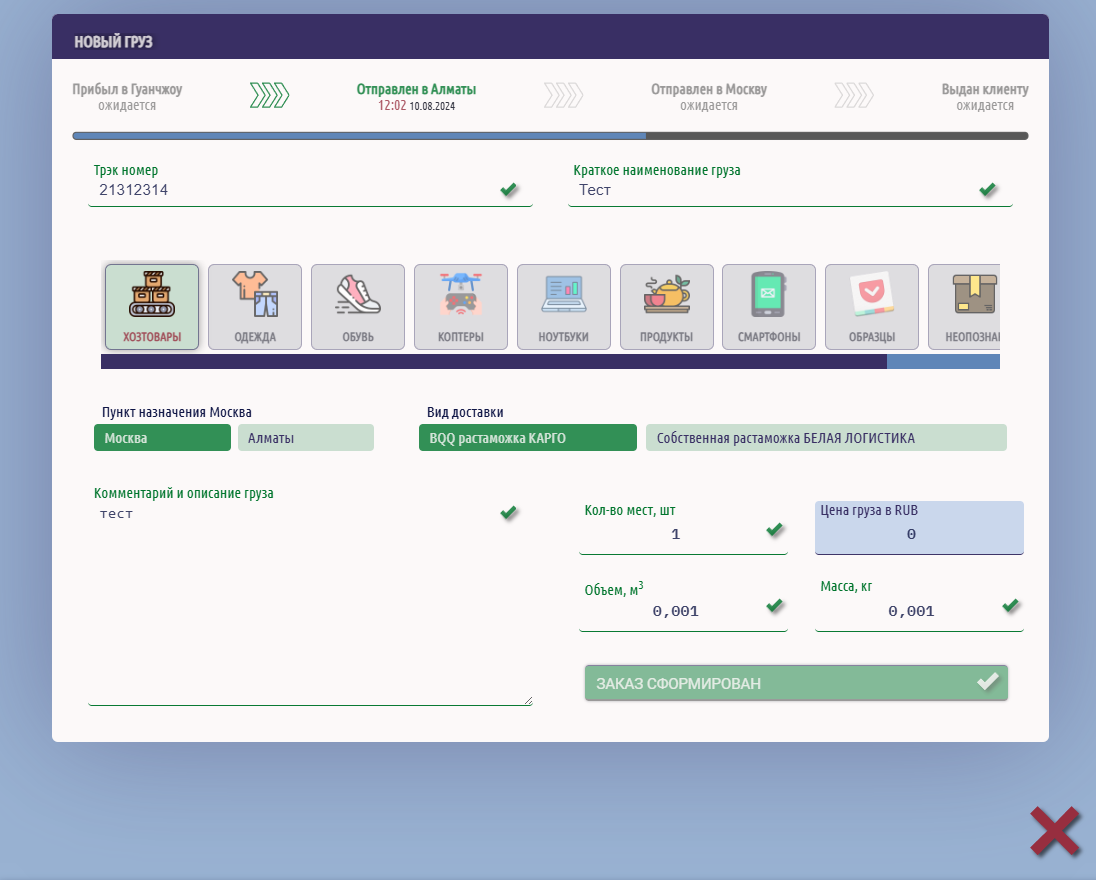Choose Собственная растаможка БЕЛАЯ ЛОГИСТИКА
The width and height of the screenshot is (1096, 880).
tap(826, 438)
